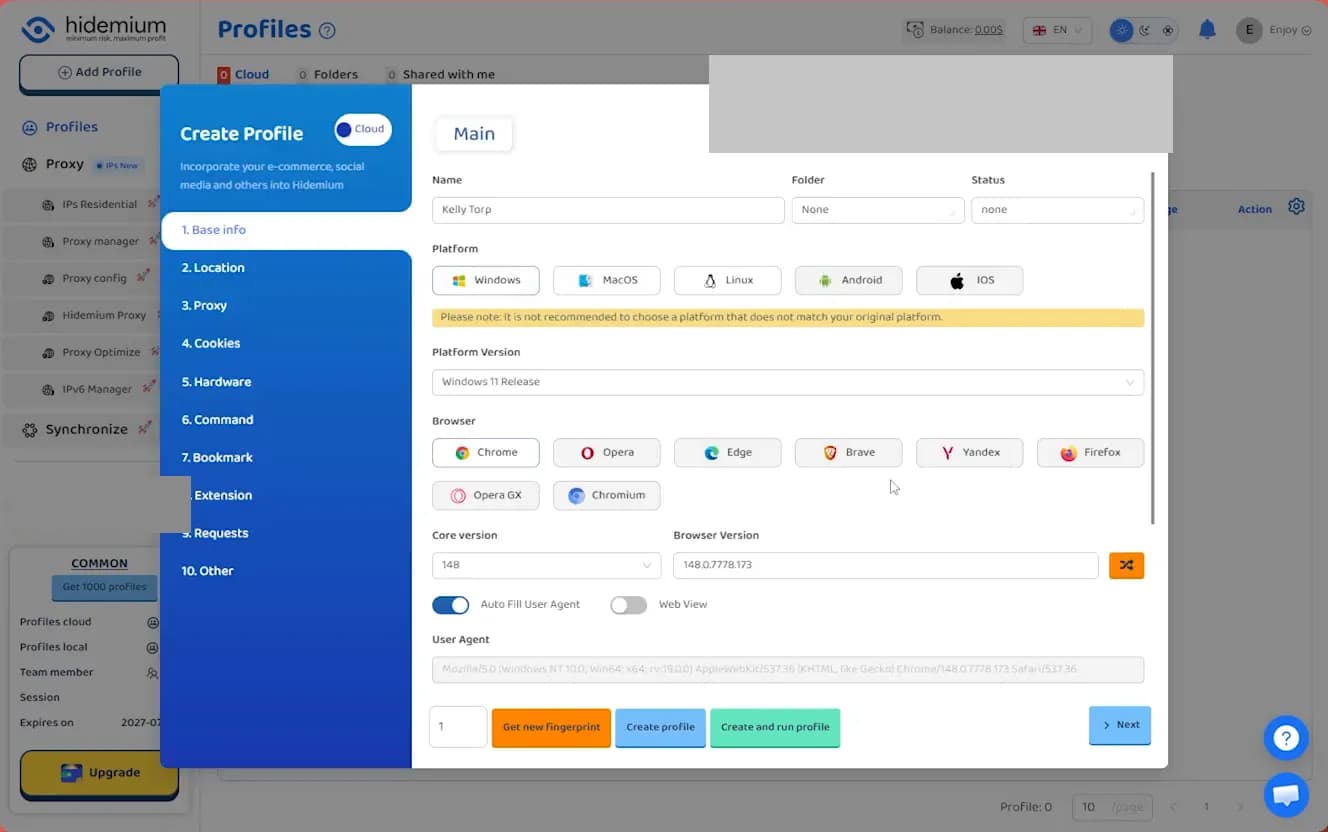Image resolution: width=1328 pixels, height=832 pixels.
Task: Click the user avatar E icon
Action: click(1249, 30)
